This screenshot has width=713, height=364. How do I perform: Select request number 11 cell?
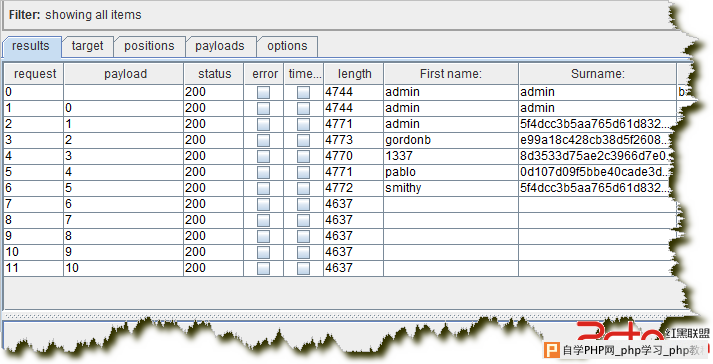point(34,268)
